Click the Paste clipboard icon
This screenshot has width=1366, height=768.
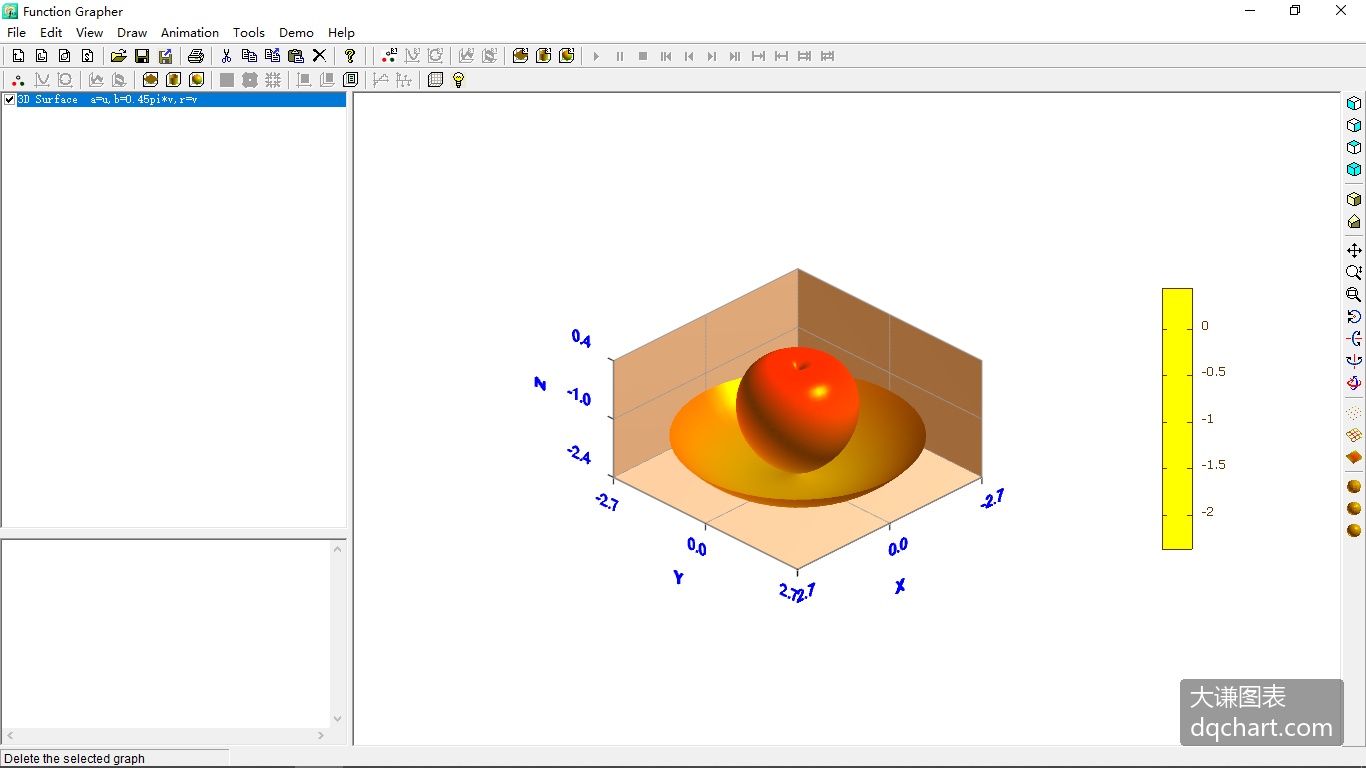tap(296, 56)
